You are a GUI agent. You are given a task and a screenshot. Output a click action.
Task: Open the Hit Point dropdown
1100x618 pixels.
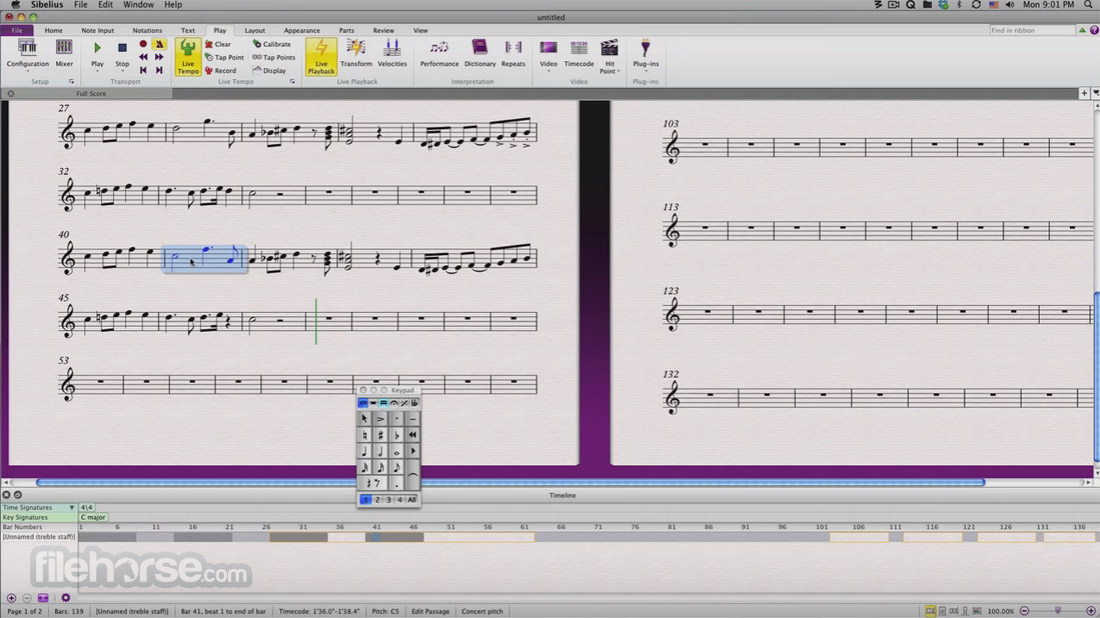[x=609, y=56]
